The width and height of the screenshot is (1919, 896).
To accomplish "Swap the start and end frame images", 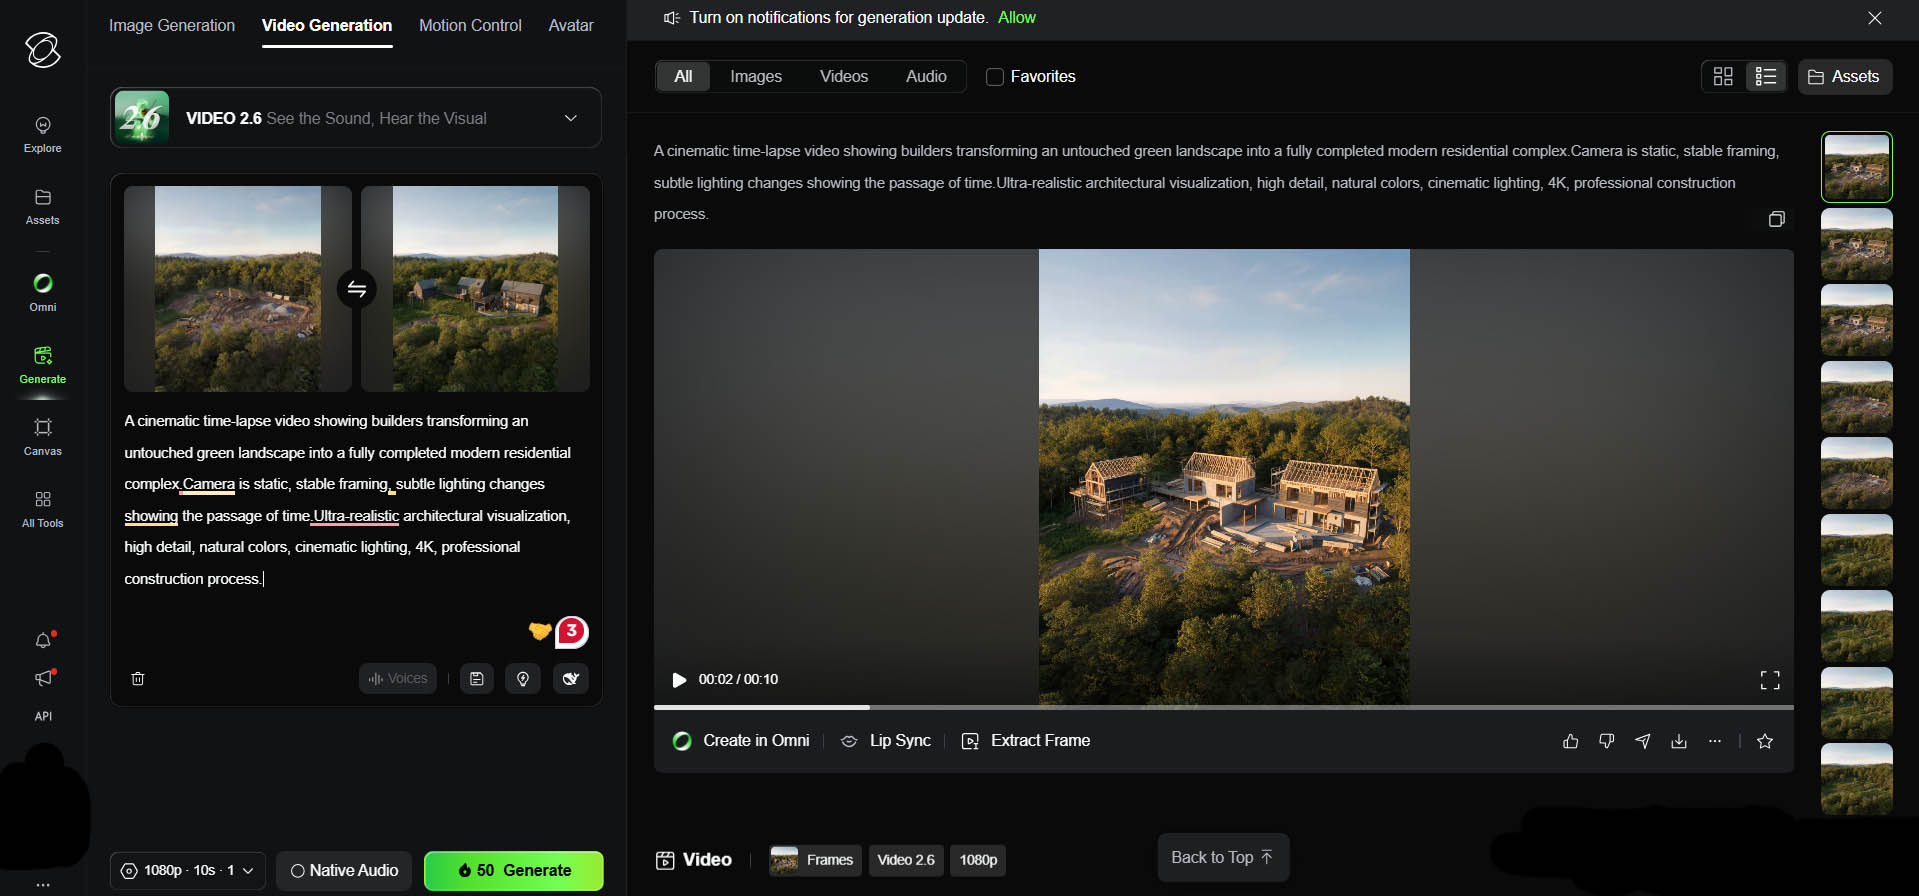I will (x=356, y=289).
